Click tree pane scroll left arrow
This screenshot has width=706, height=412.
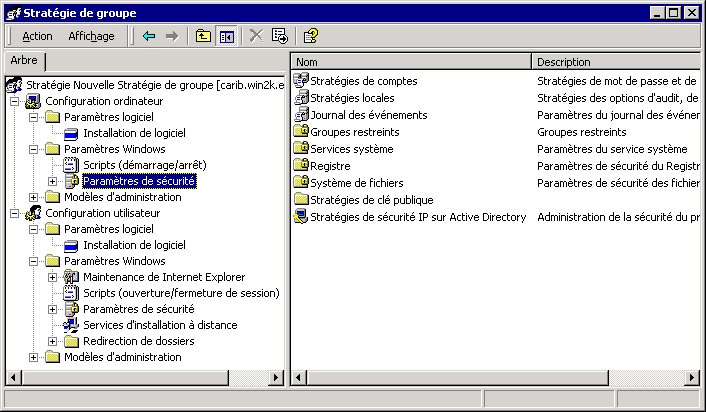click(x=13, y=377)
